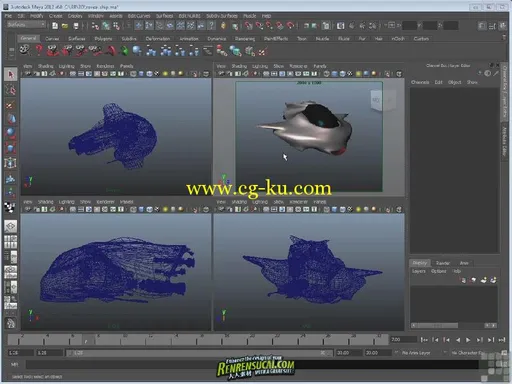Open Panels menu in top-left viewport
The image size is (512, 384).
click(126, 66)
